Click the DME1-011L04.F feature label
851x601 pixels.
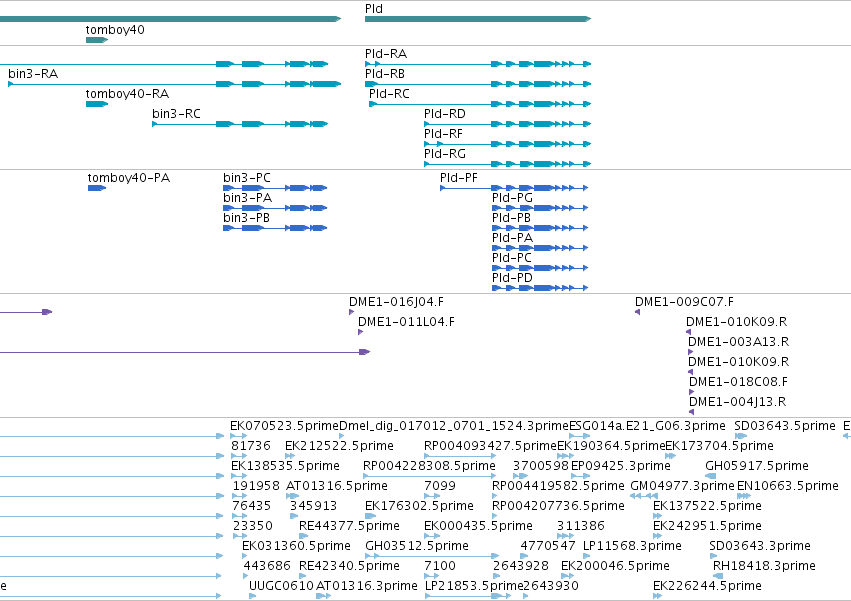(x=407, y=322)
